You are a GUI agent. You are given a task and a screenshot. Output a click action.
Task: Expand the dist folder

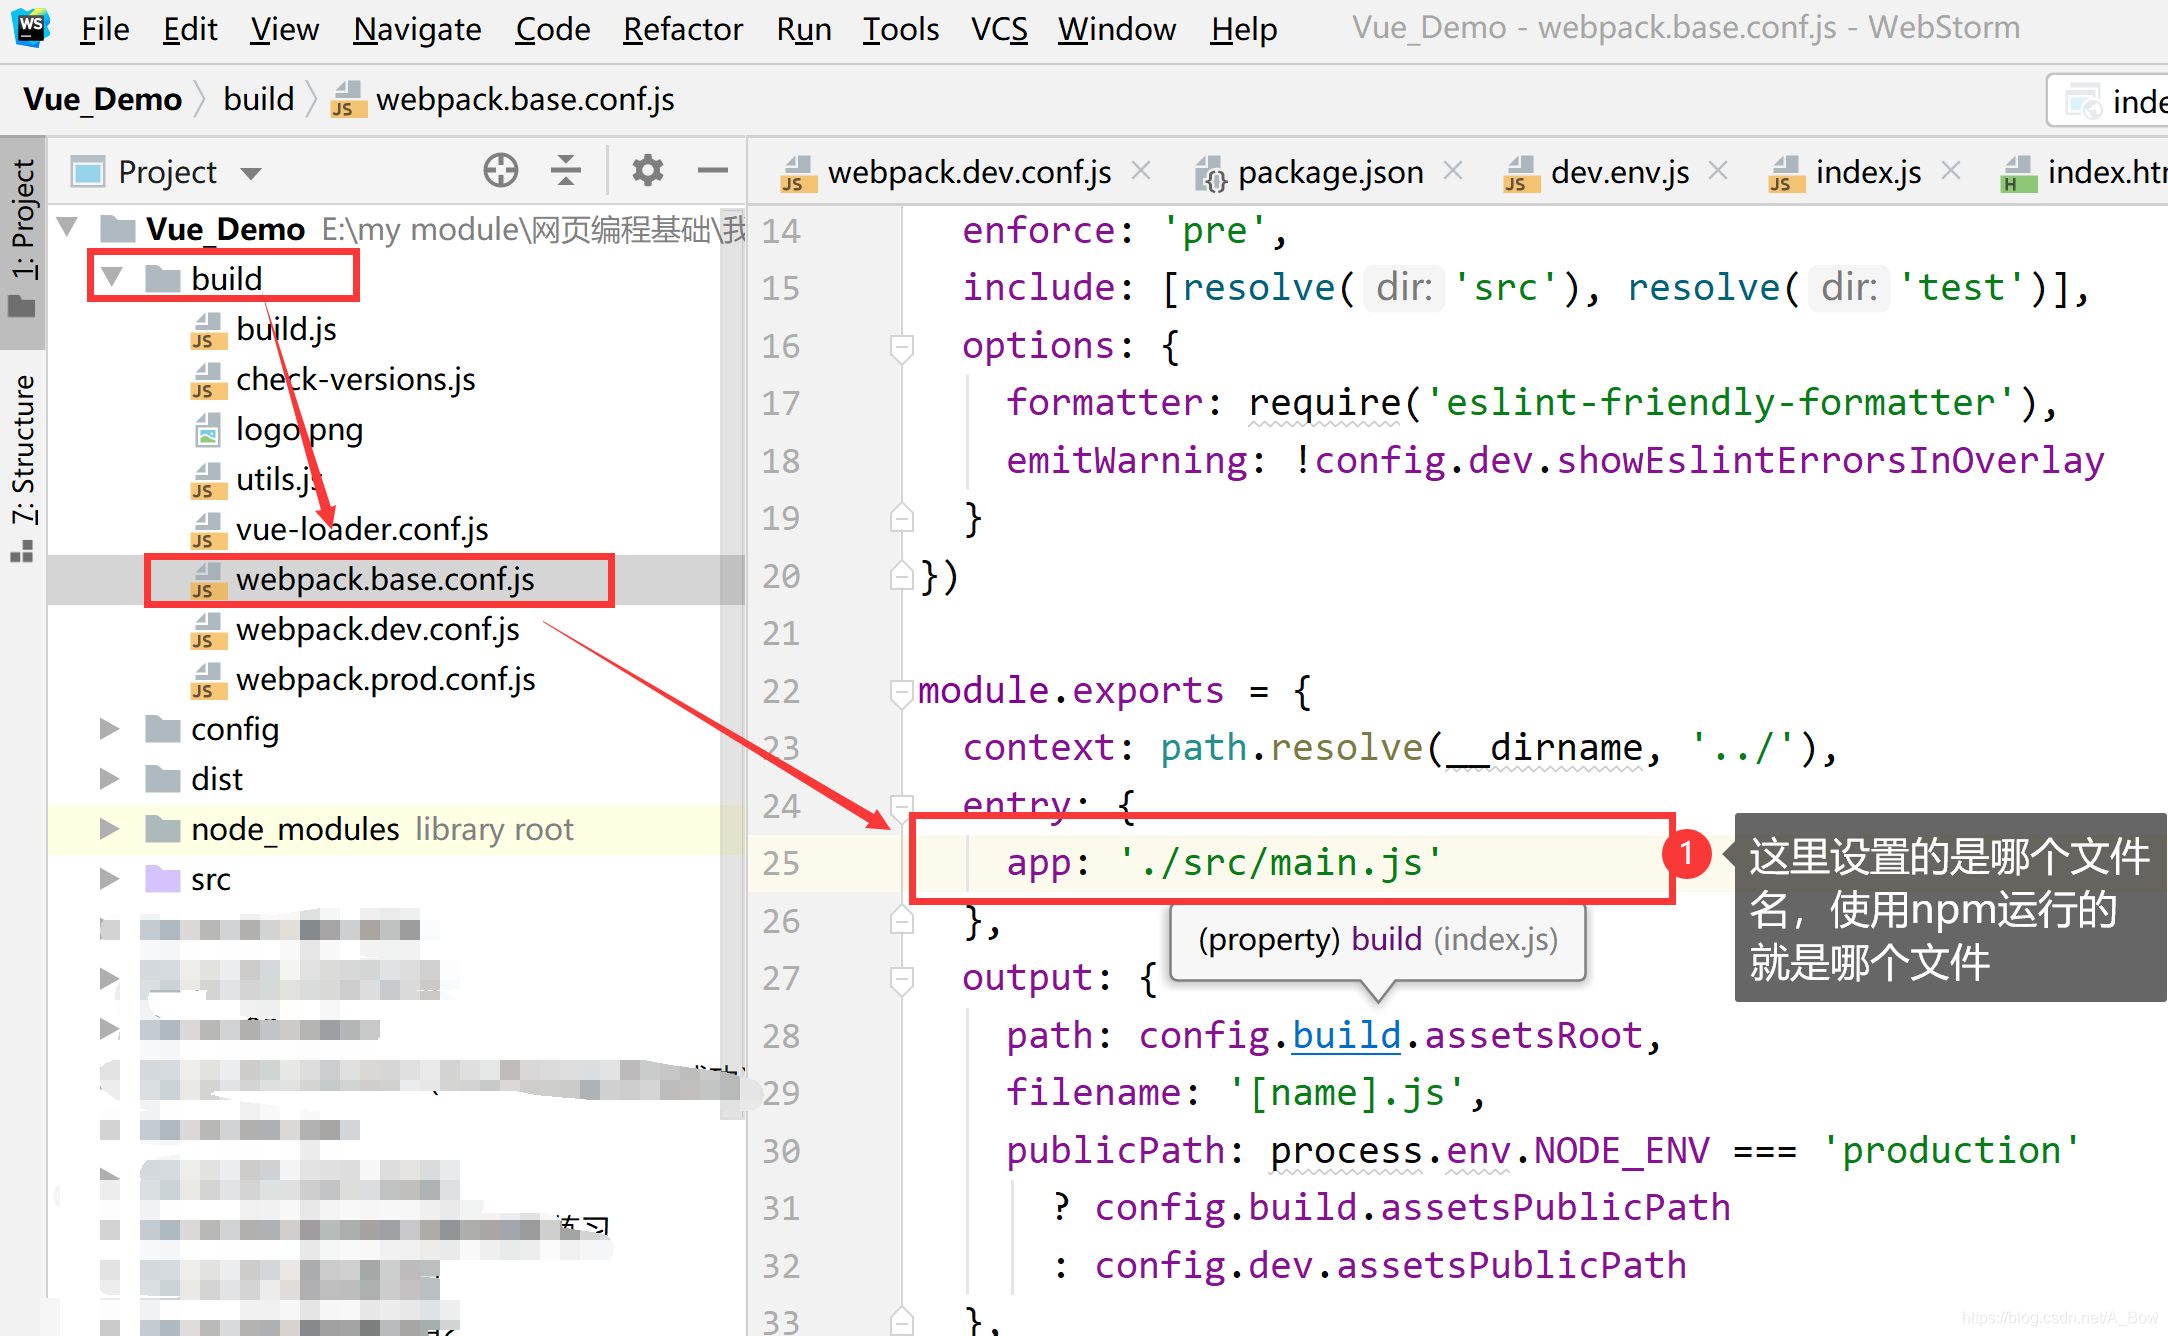point(109,779)
